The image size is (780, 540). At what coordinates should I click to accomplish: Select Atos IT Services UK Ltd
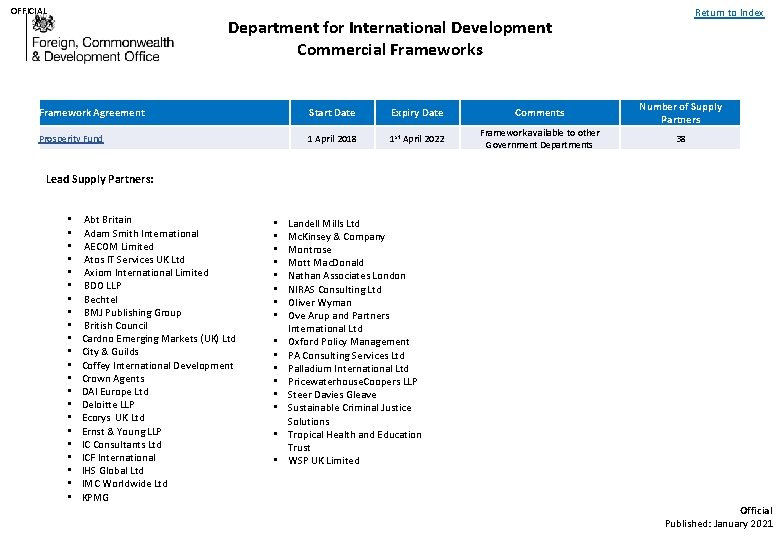coord(134,260)
